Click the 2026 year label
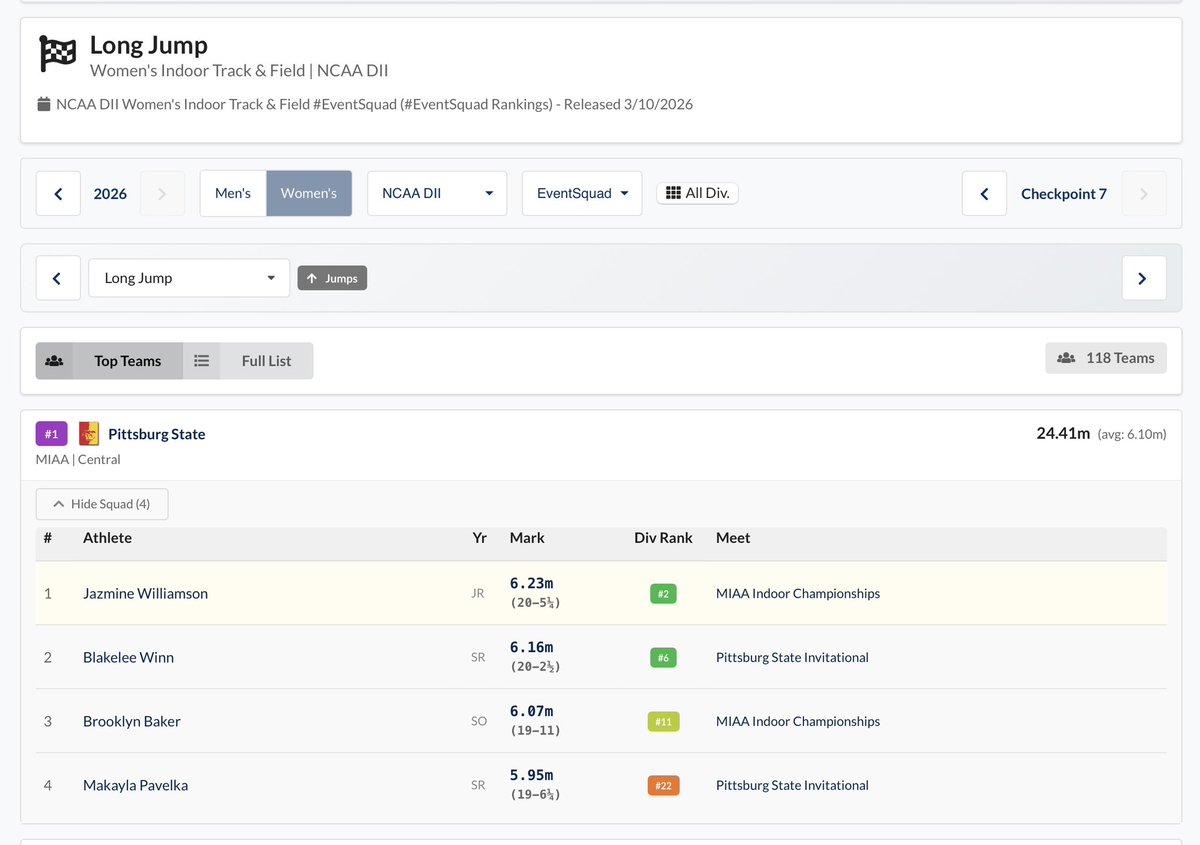Screen dimensions: 1200x845 (x=110, y=193)
